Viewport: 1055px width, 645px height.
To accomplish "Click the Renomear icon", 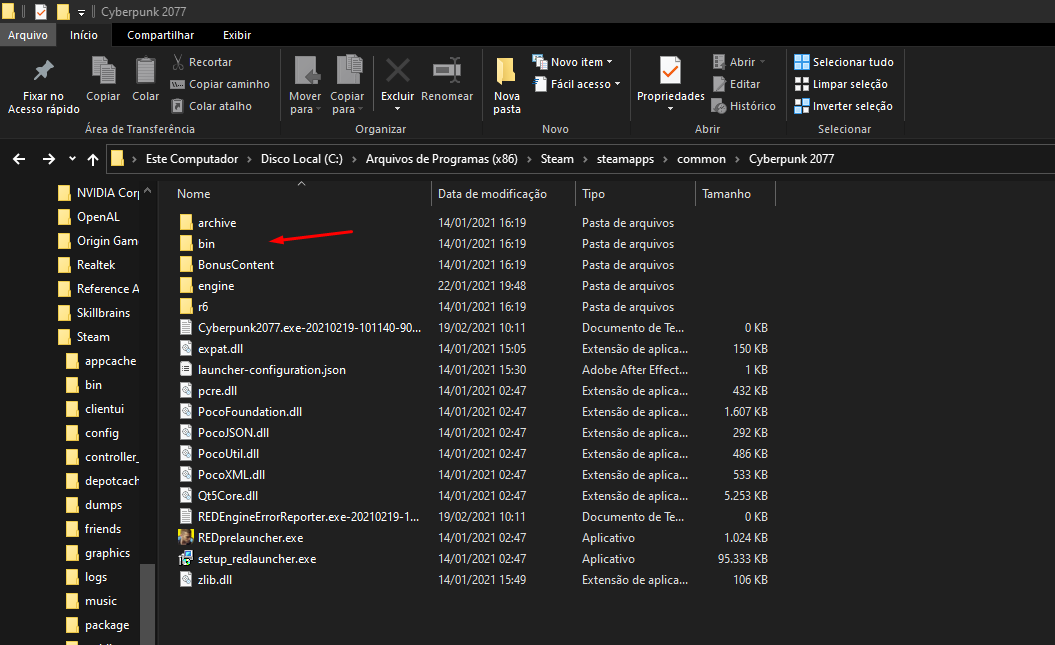I will pos(447,70).
